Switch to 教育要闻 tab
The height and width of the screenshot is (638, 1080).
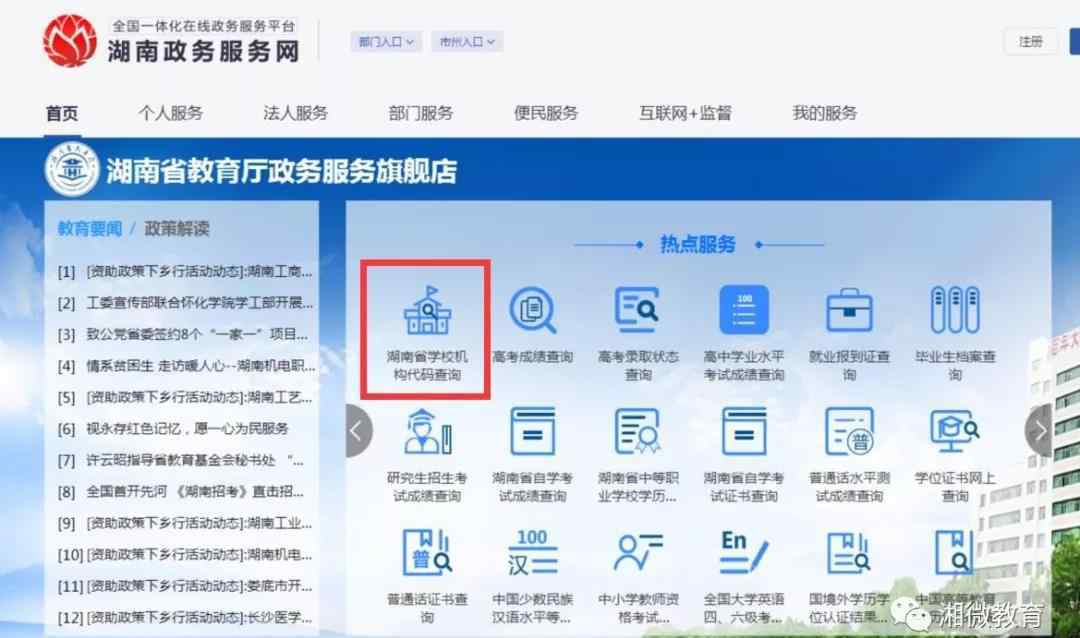90,229
